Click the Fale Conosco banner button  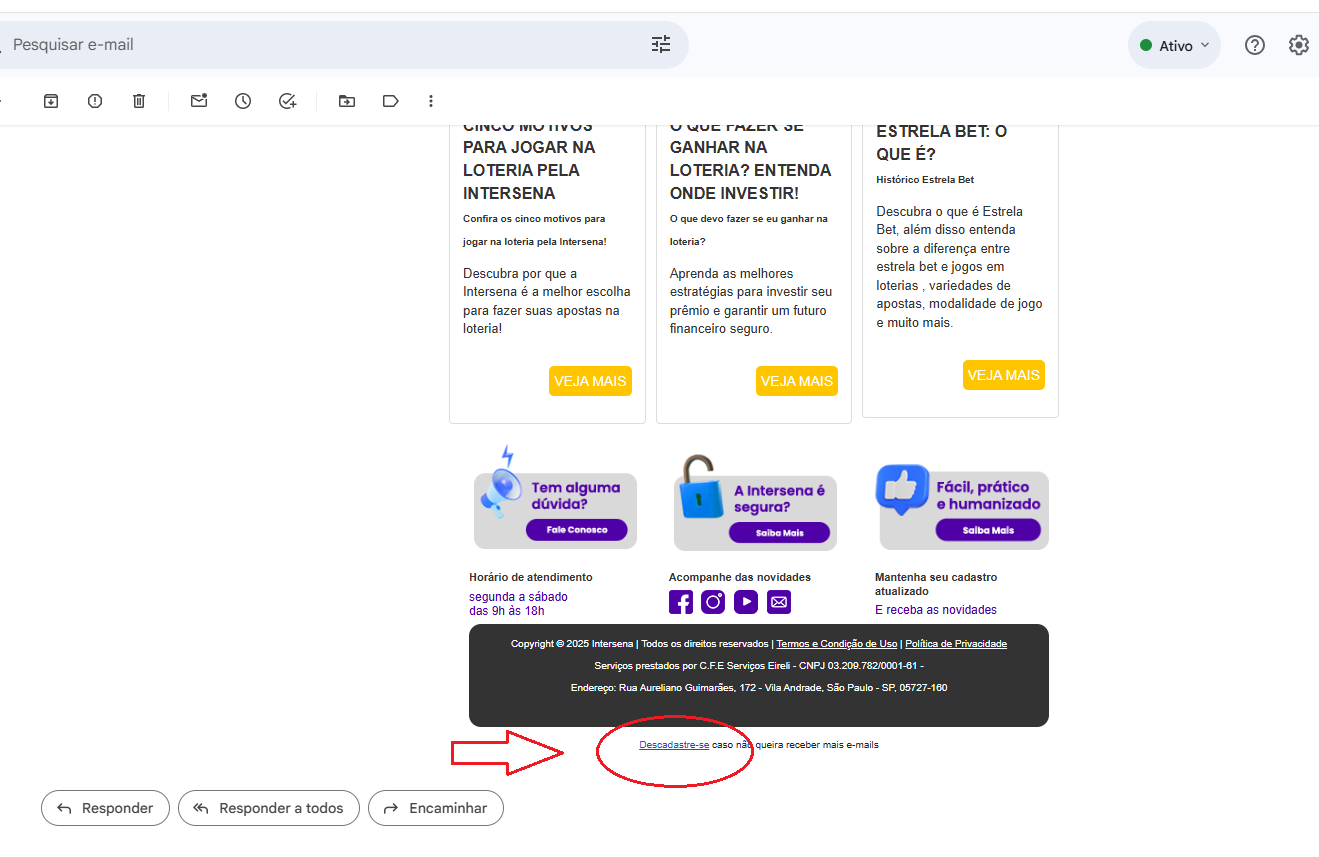click(577, 530)
